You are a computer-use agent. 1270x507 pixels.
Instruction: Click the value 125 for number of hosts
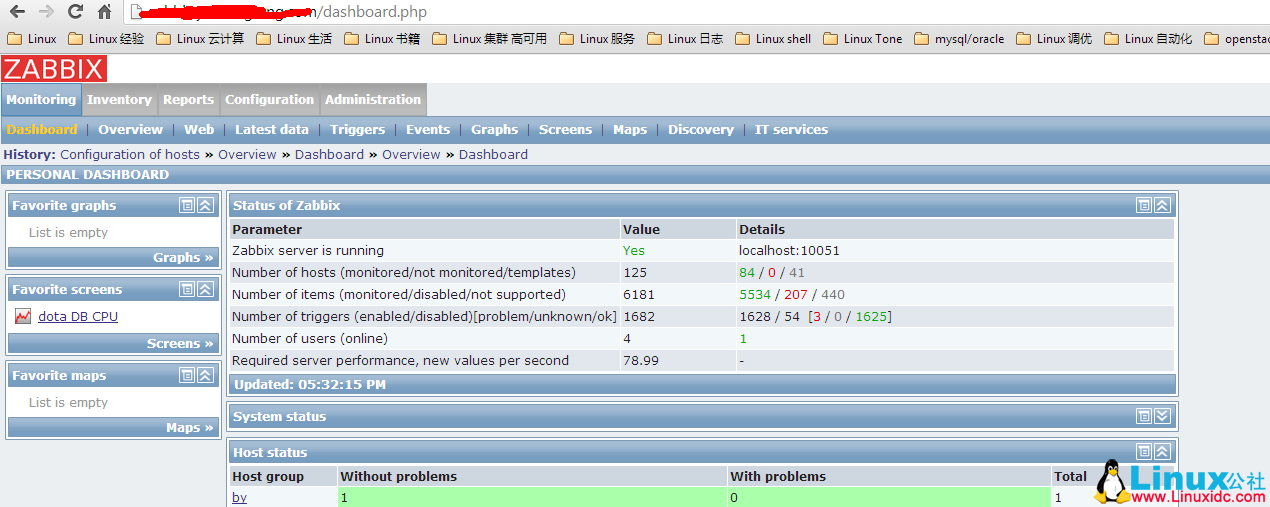coord(634,272)
